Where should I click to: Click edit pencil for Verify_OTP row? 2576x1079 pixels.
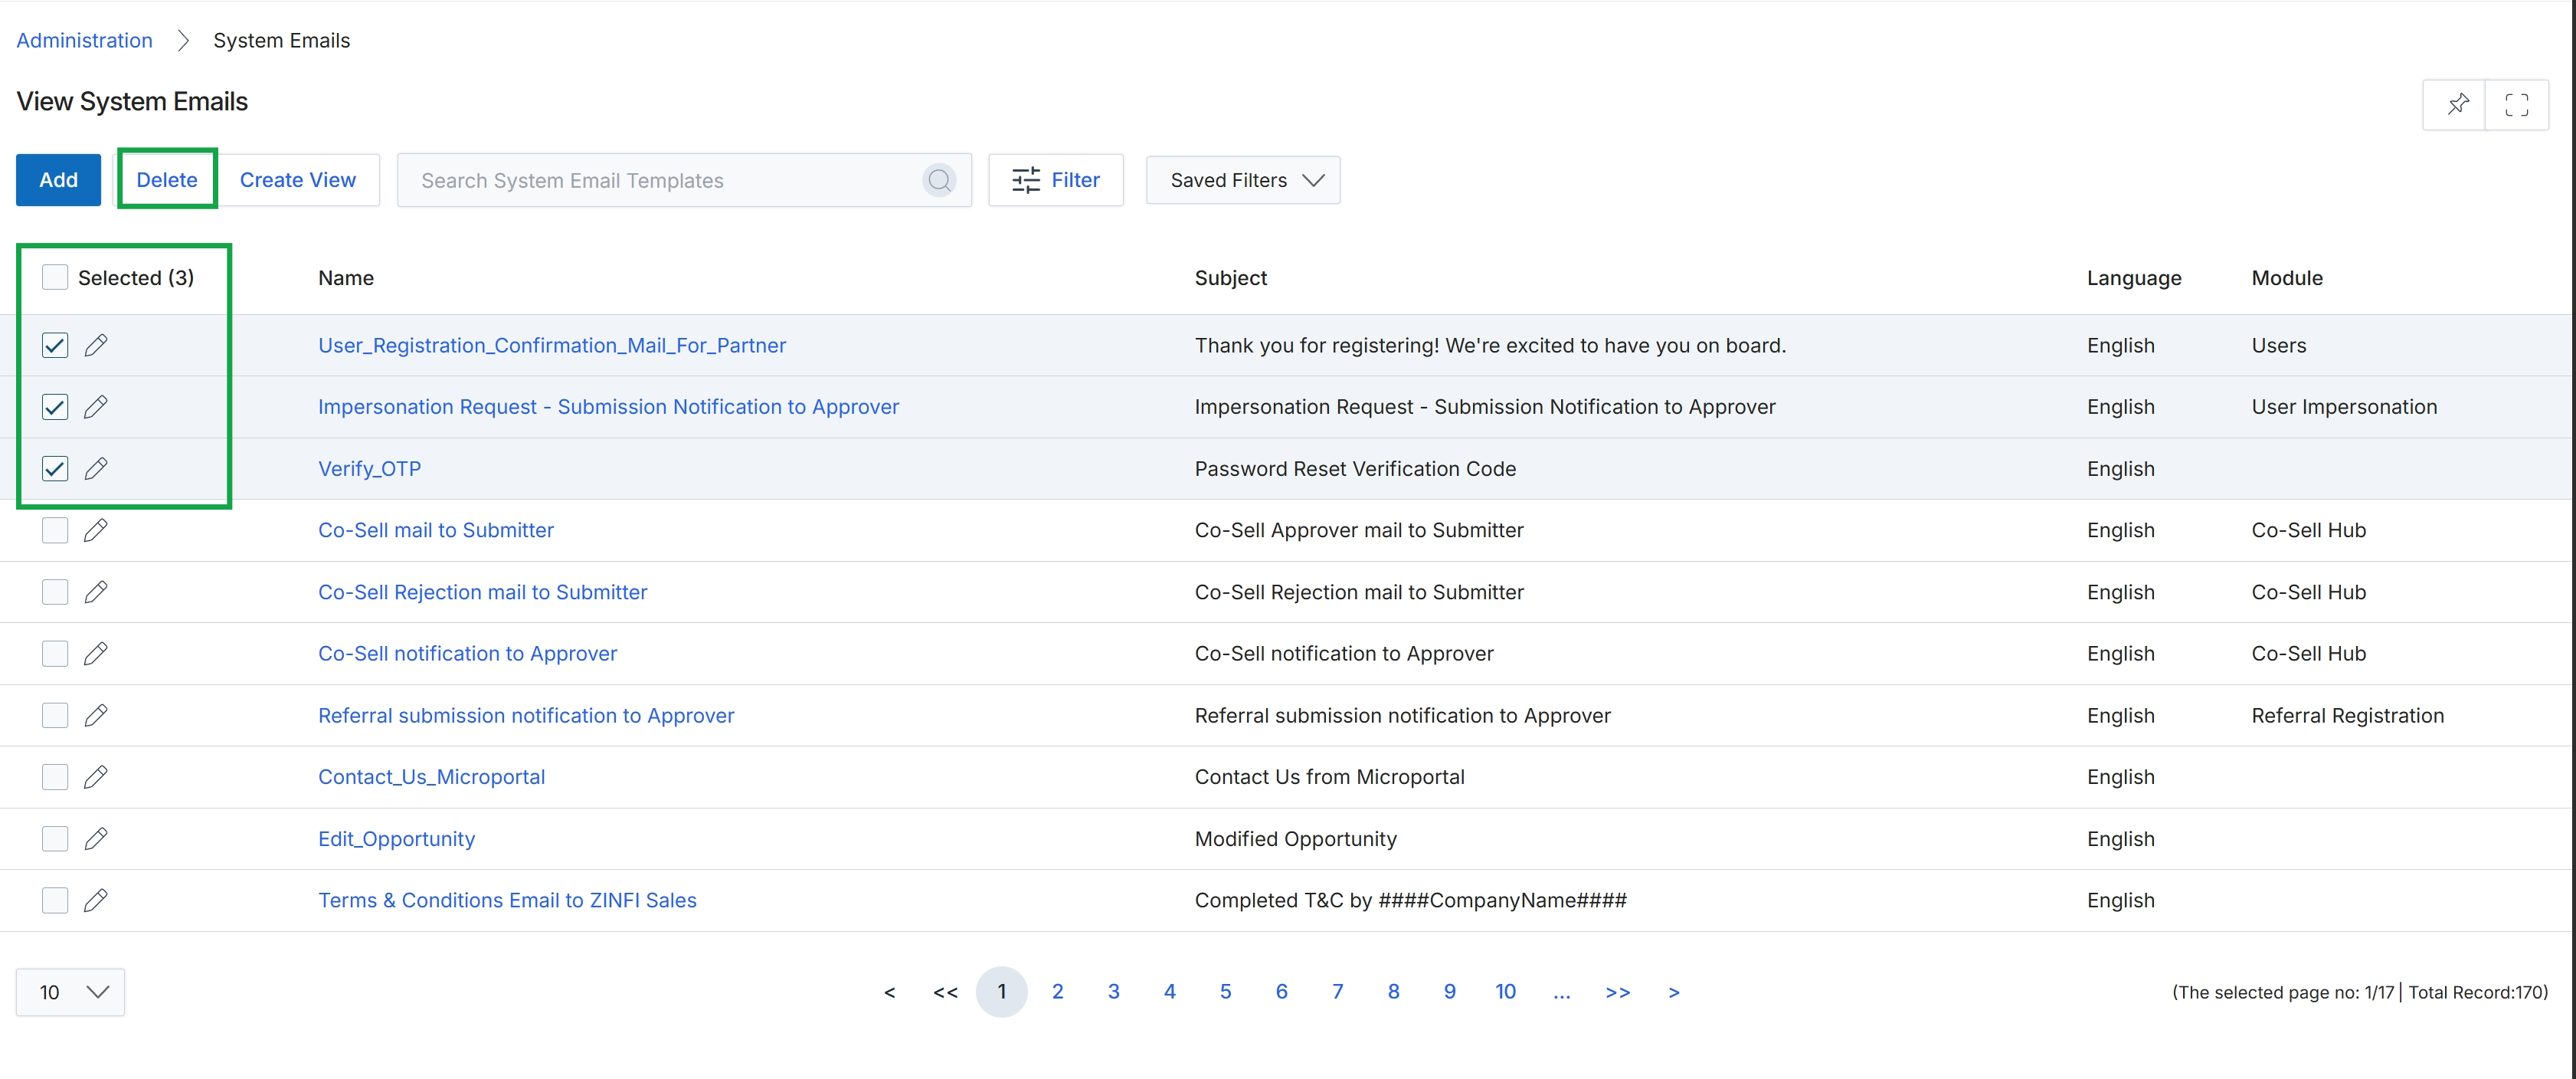[96, 468]
